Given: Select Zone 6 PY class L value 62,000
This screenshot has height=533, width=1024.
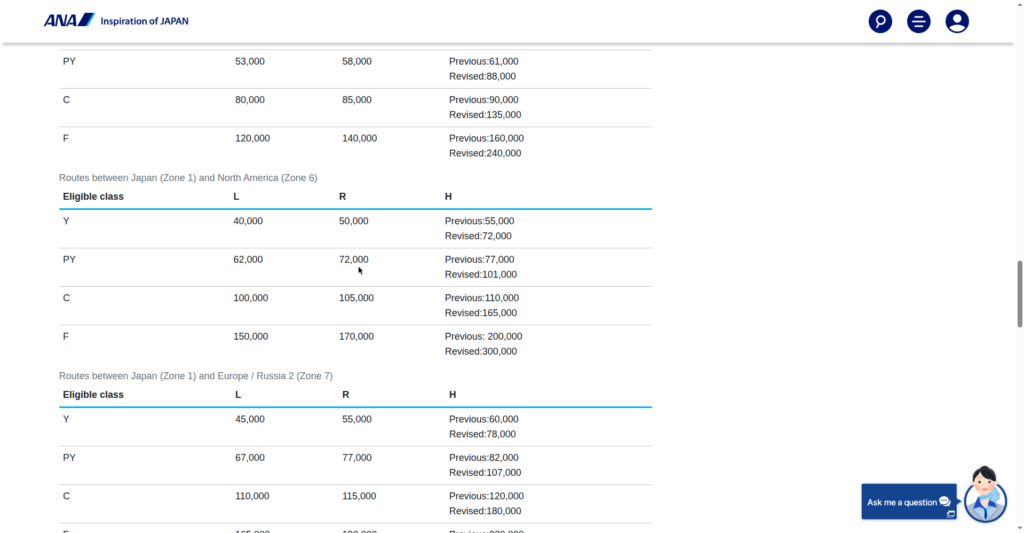Looking at the screenshot, I should point(248,259).
